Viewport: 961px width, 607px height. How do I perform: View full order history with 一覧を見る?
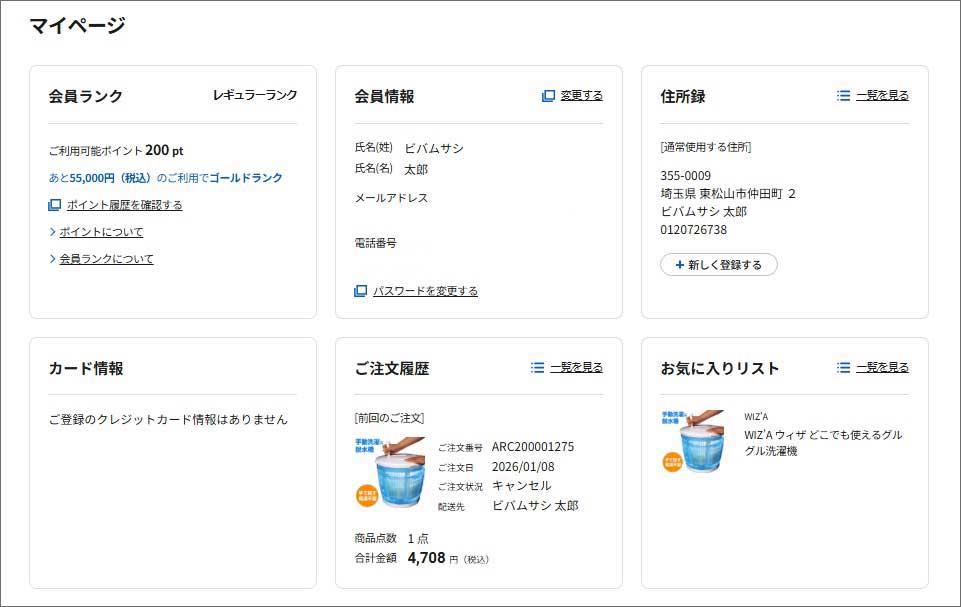(x=578, y=367)
